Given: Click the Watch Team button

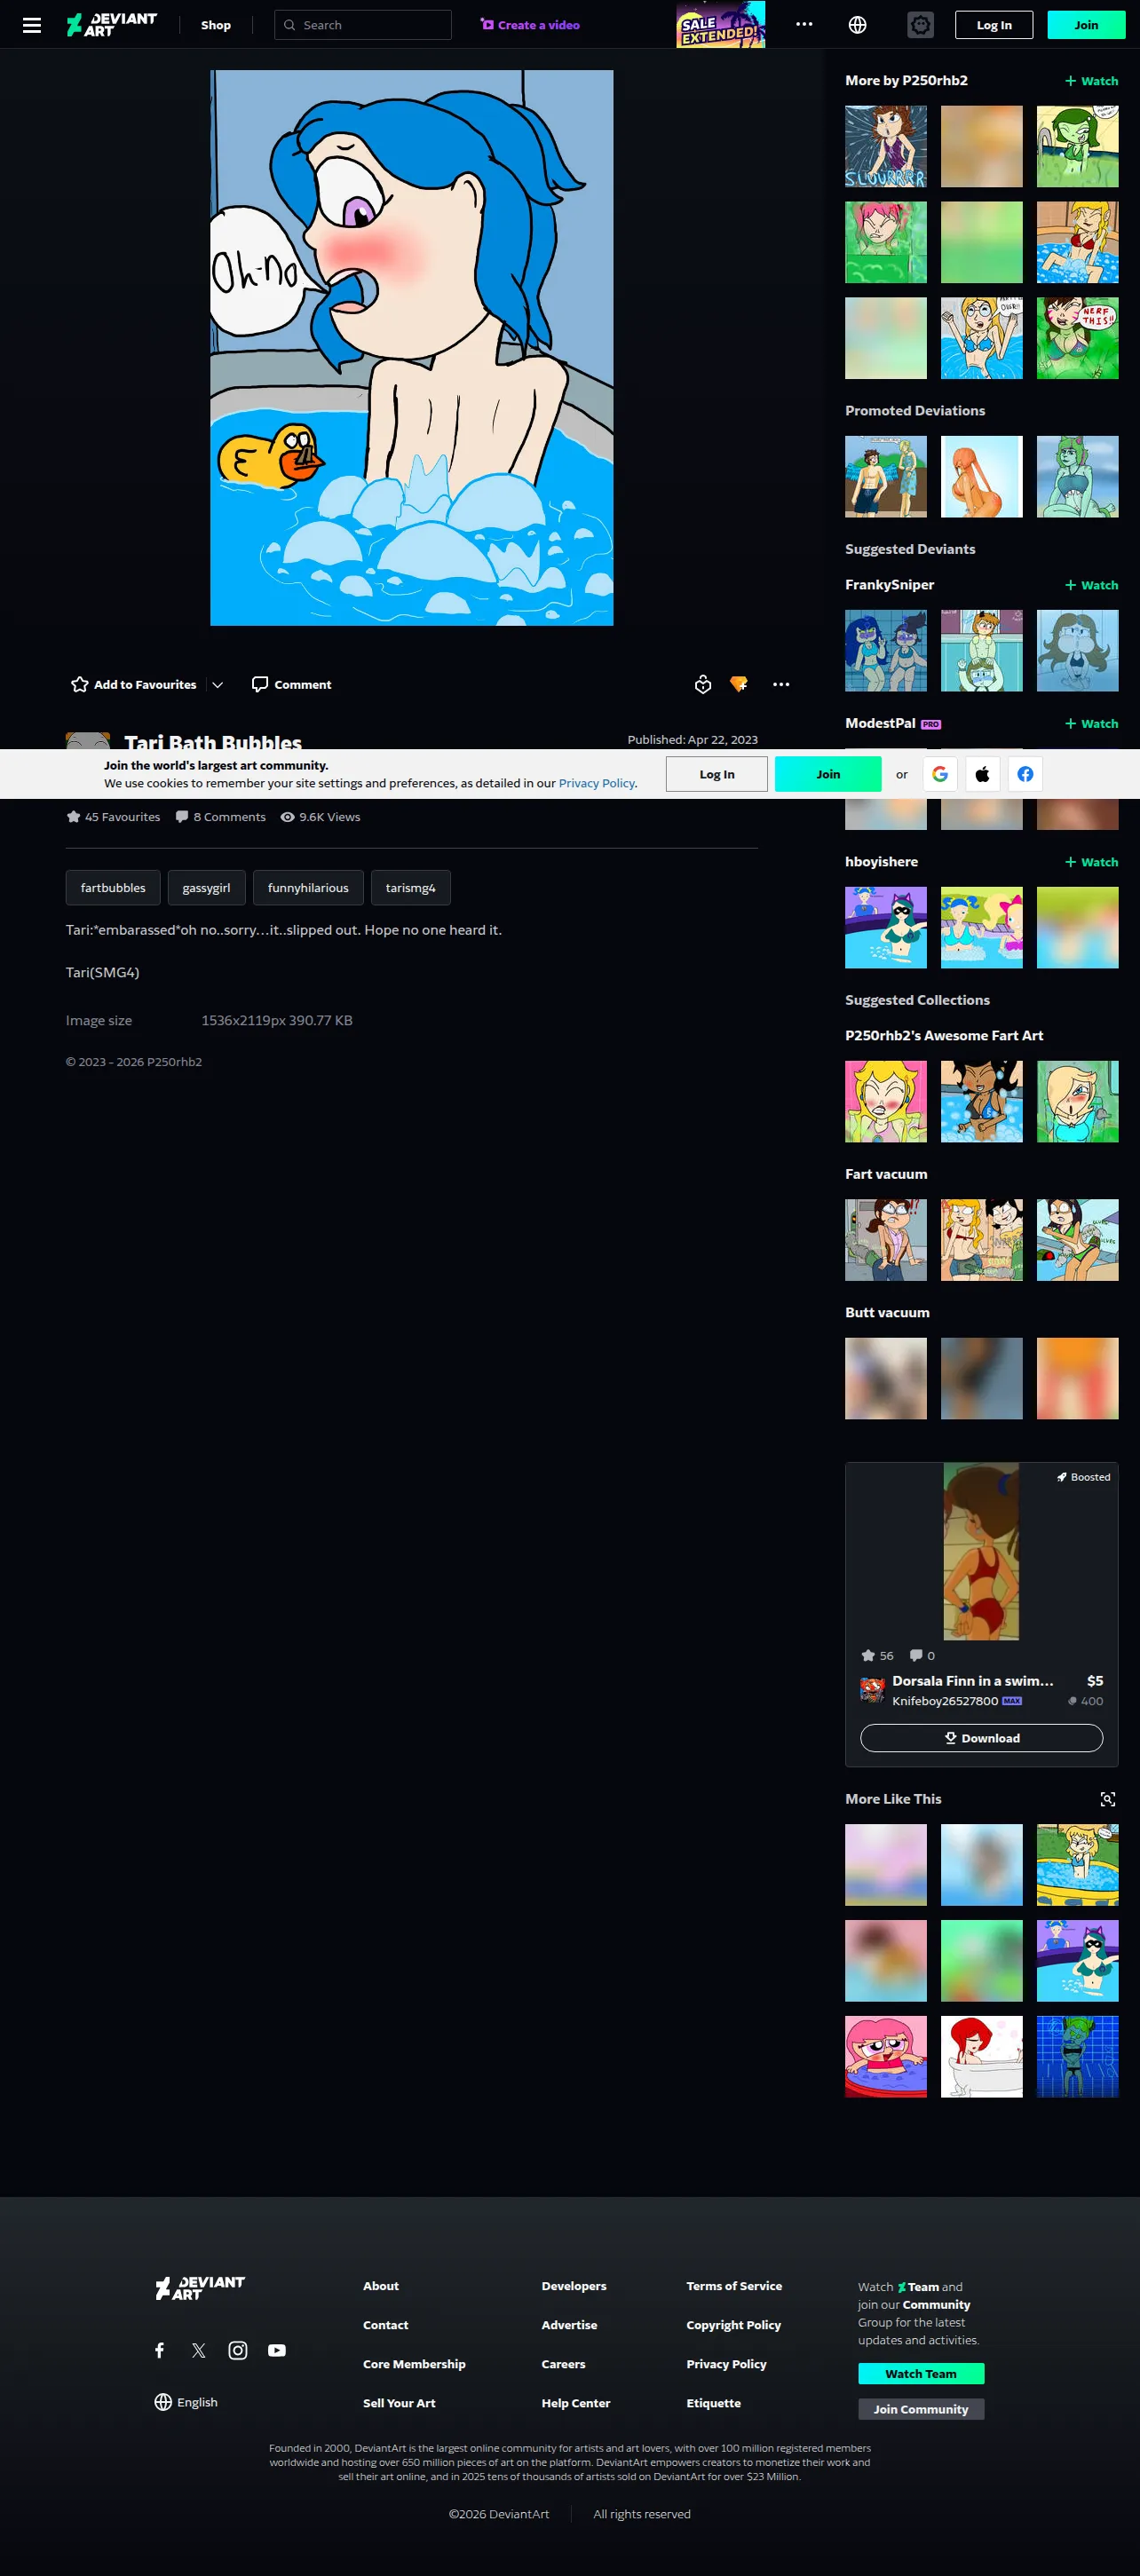Looking at the screenshot, I should point(921,2374).
